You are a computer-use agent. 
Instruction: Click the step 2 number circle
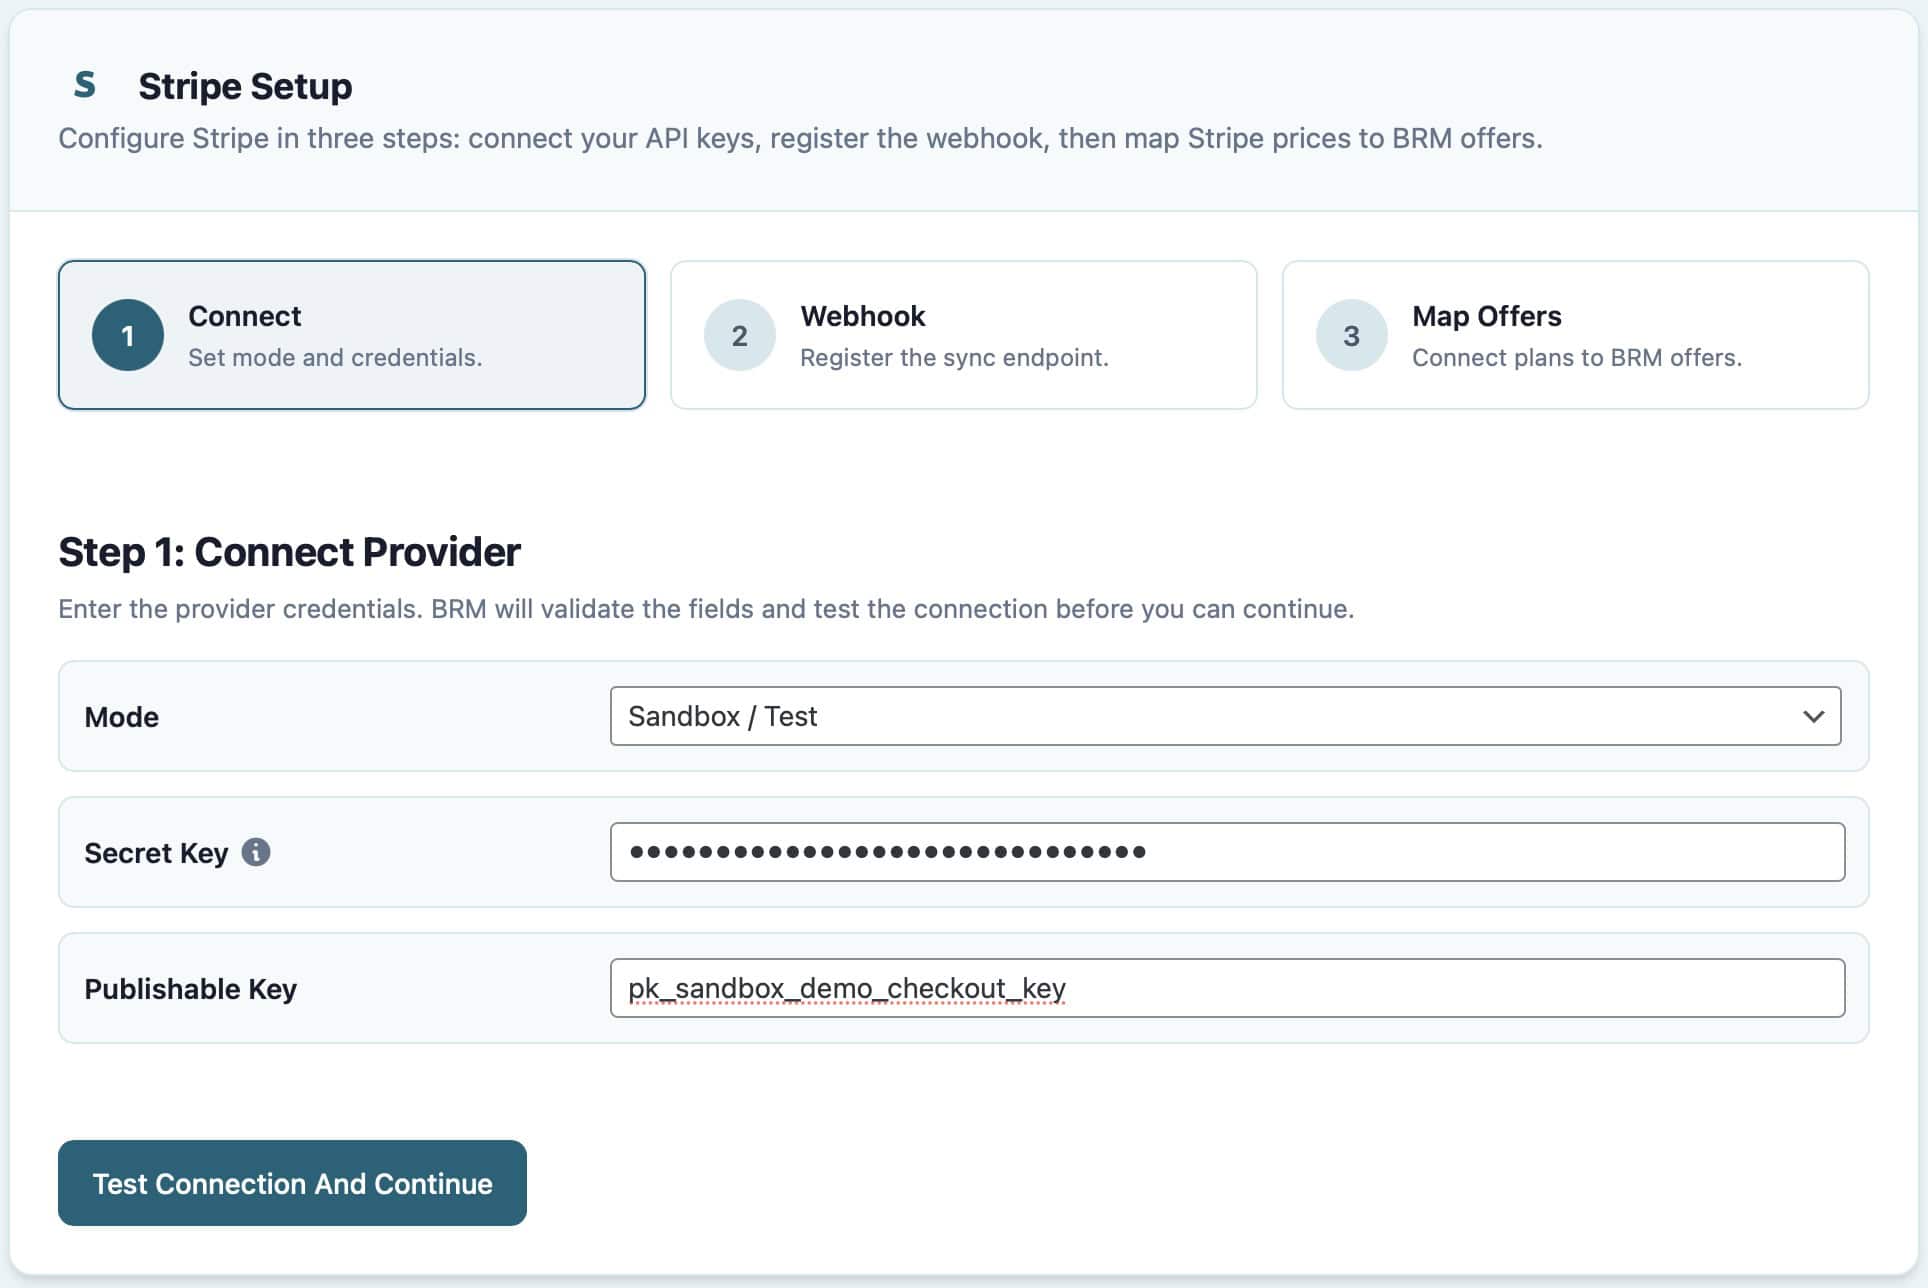tap(739, 335)
